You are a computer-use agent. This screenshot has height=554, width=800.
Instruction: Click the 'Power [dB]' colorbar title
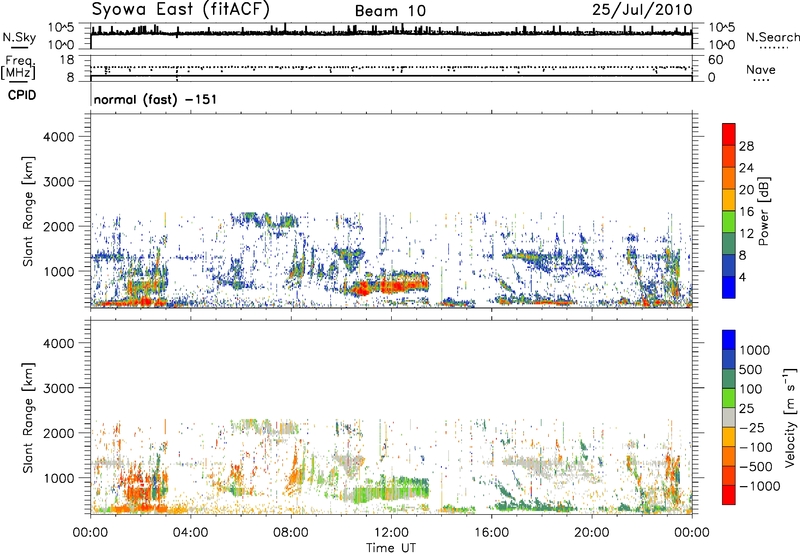pyautogui.click(x=763, y=211)
